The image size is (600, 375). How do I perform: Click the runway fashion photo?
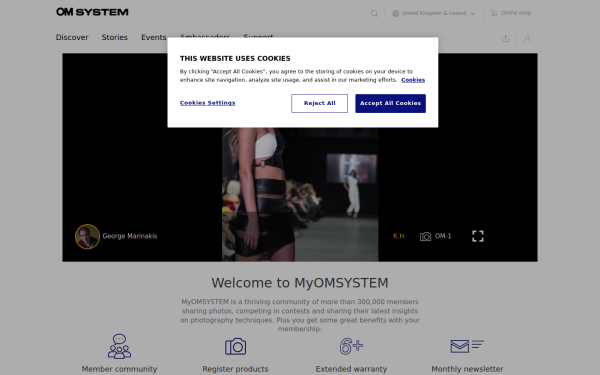pos(300,194)
